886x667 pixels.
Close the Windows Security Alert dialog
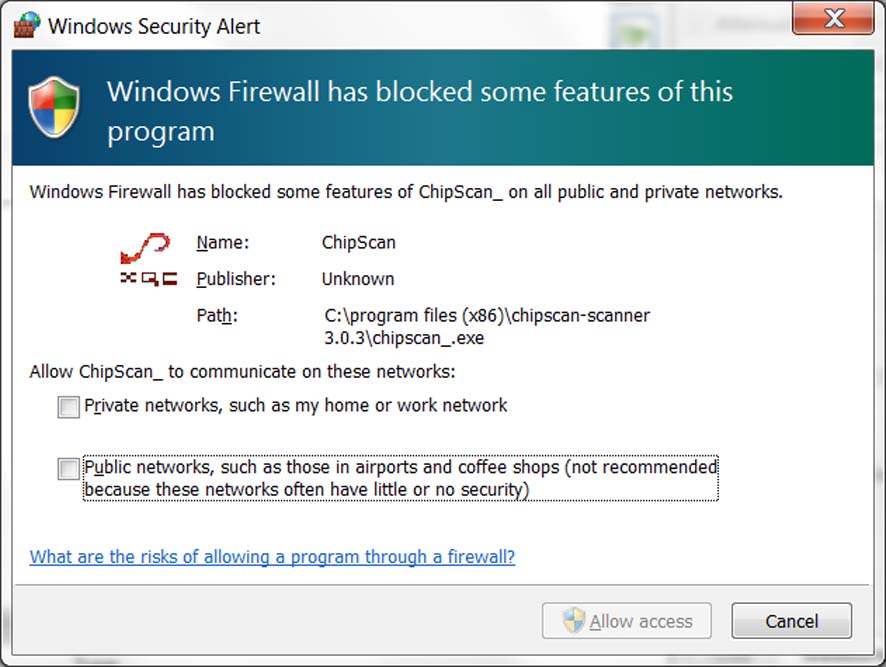833,18
